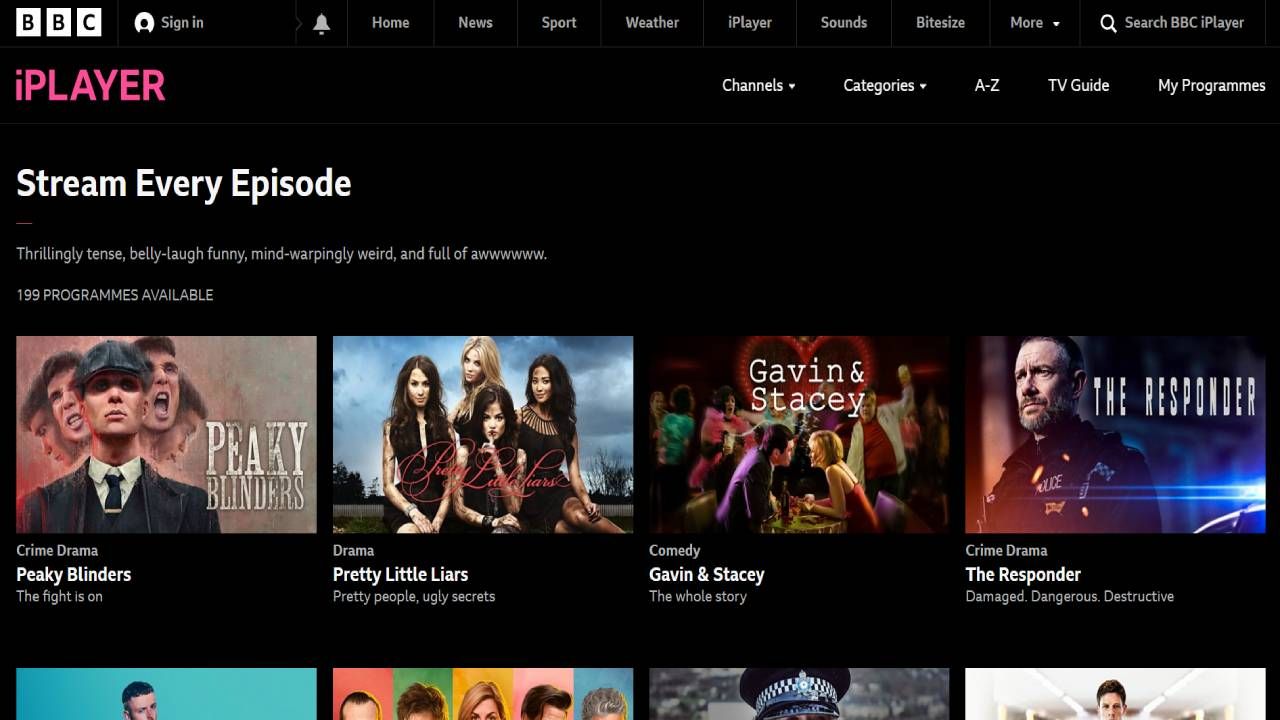This screenshot has height=720, width=1280.
Task: Click 'Crime Drama' label above The Responder
Action: (x=1006, y=550)
